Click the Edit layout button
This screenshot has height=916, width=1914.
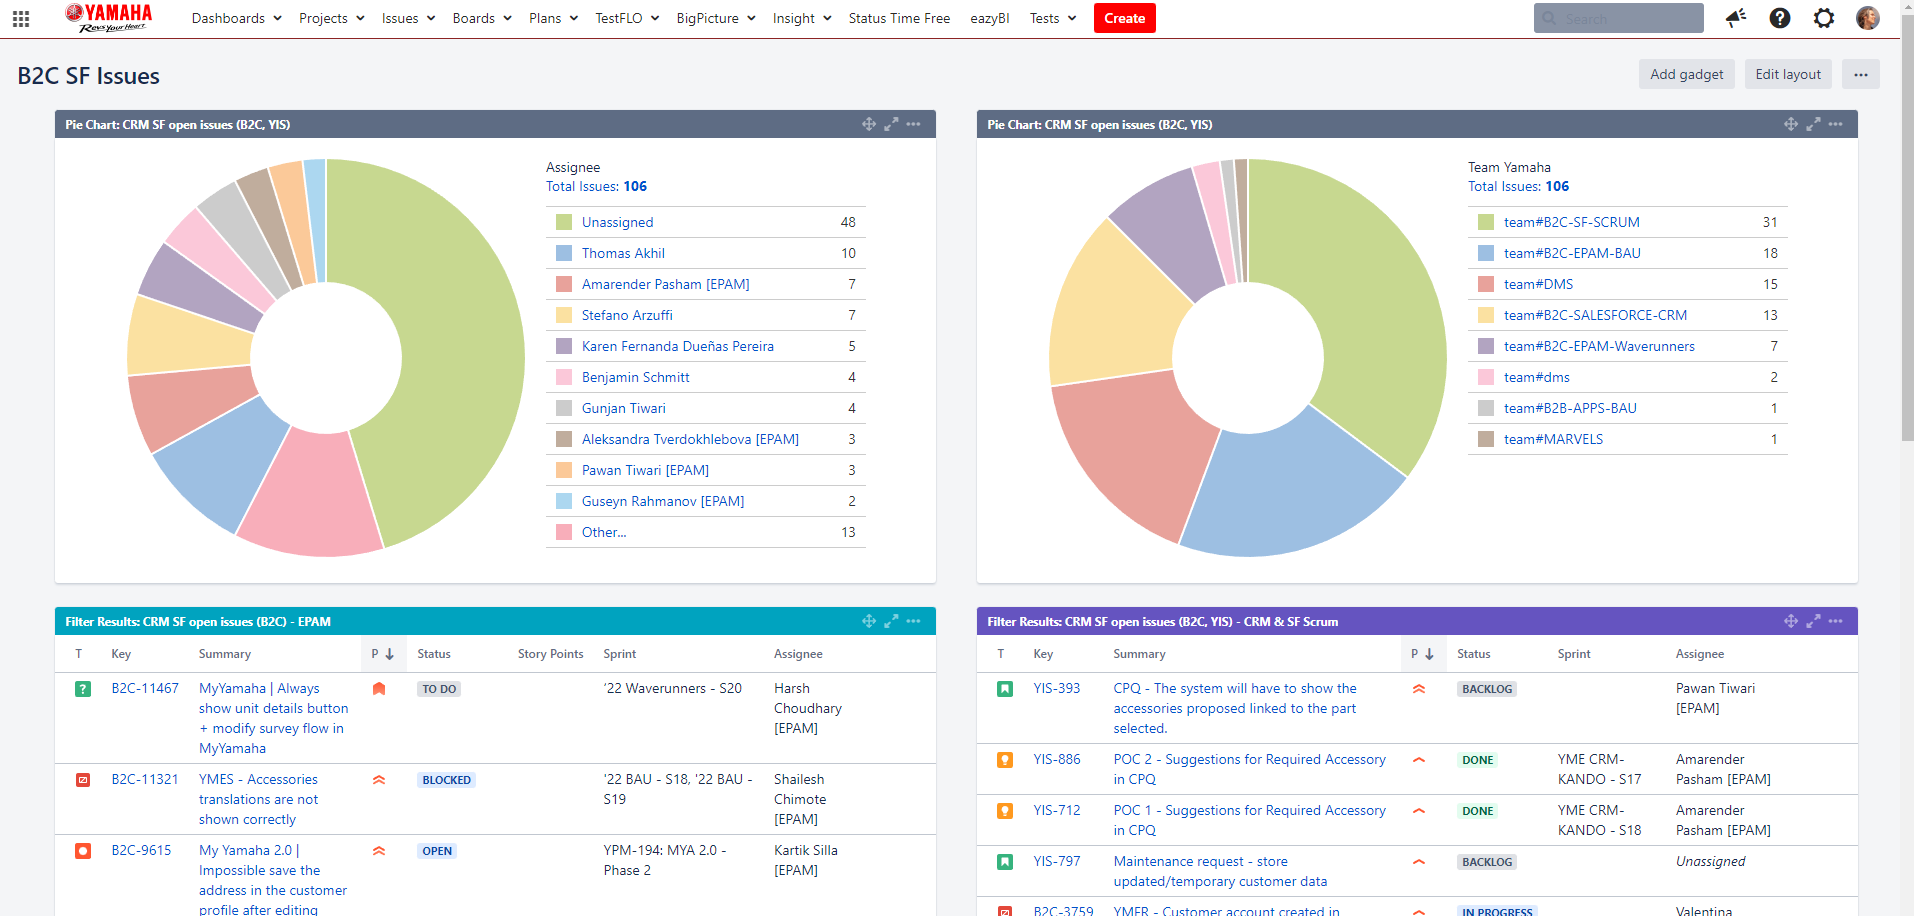1788,74
